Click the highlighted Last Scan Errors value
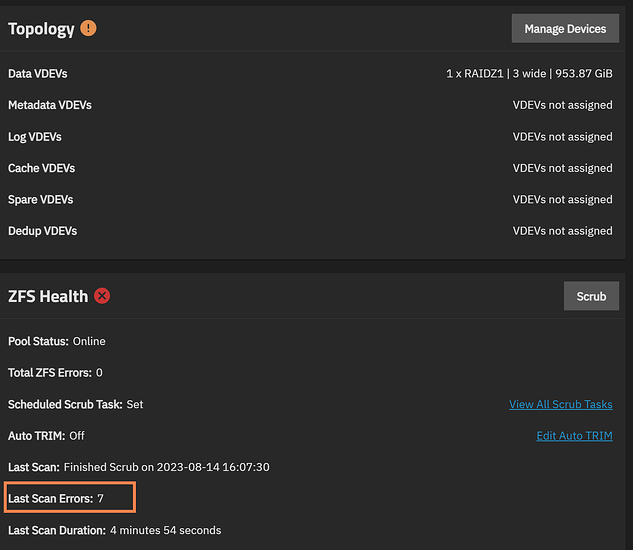 100,498
